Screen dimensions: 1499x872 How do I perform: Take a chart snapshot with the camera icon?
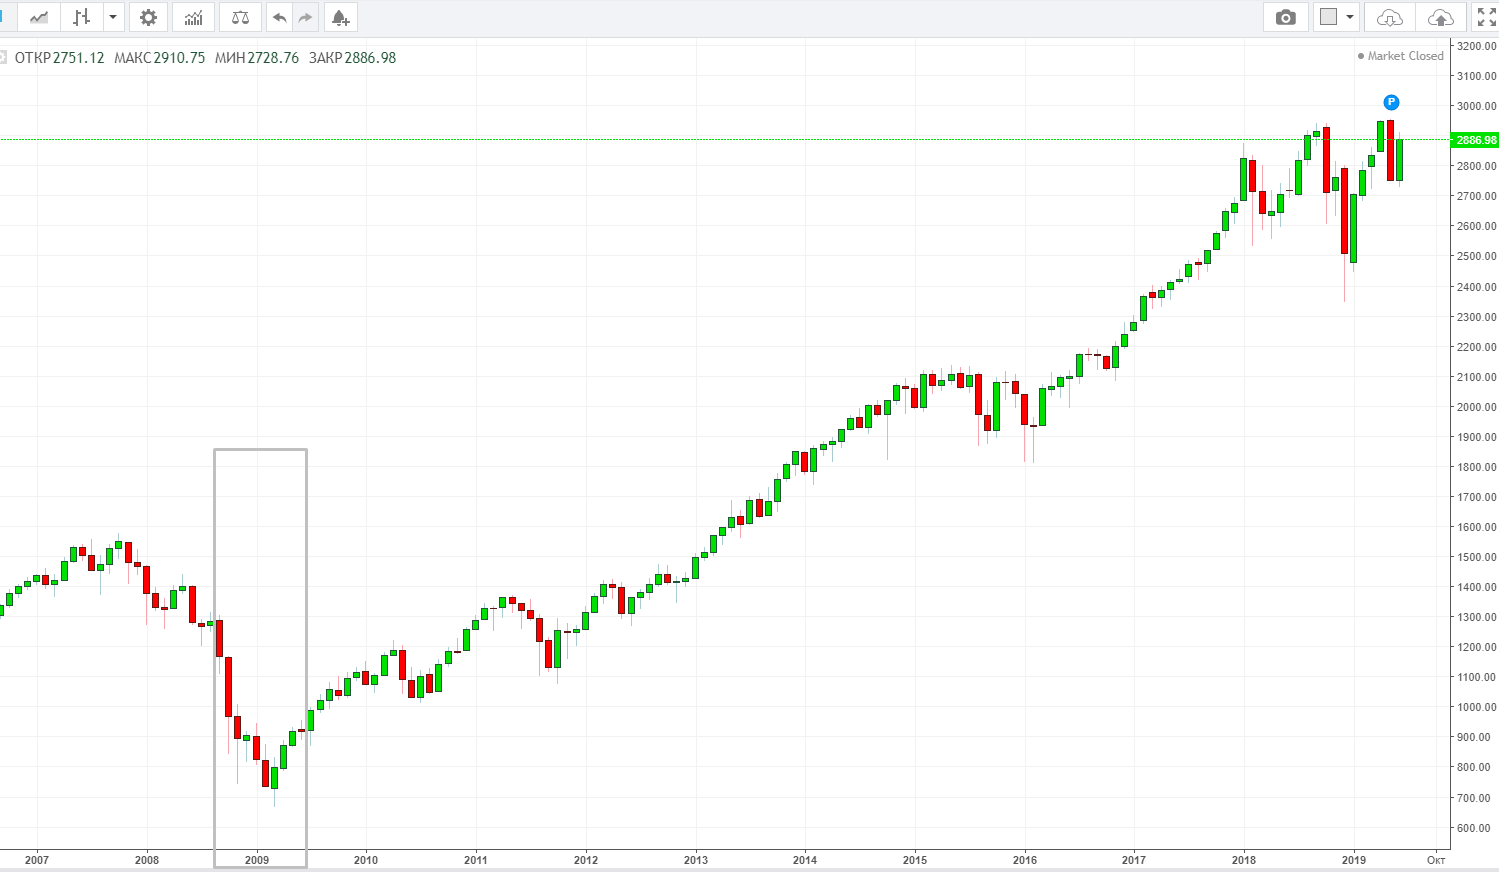point(1286,17)
